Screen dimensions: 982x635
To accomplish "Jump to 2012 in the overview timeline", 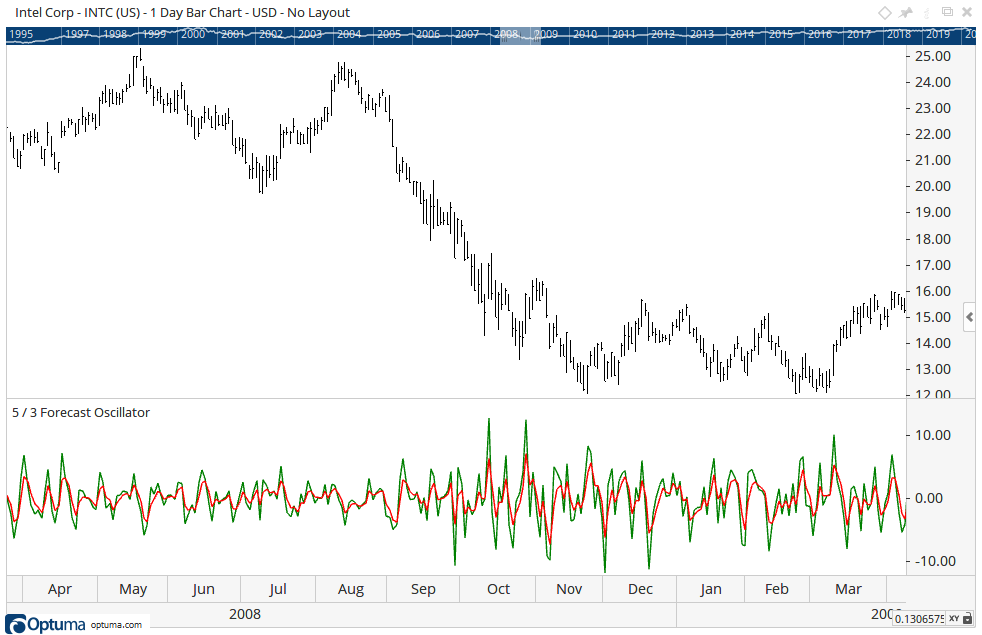I will pos(663,34).
